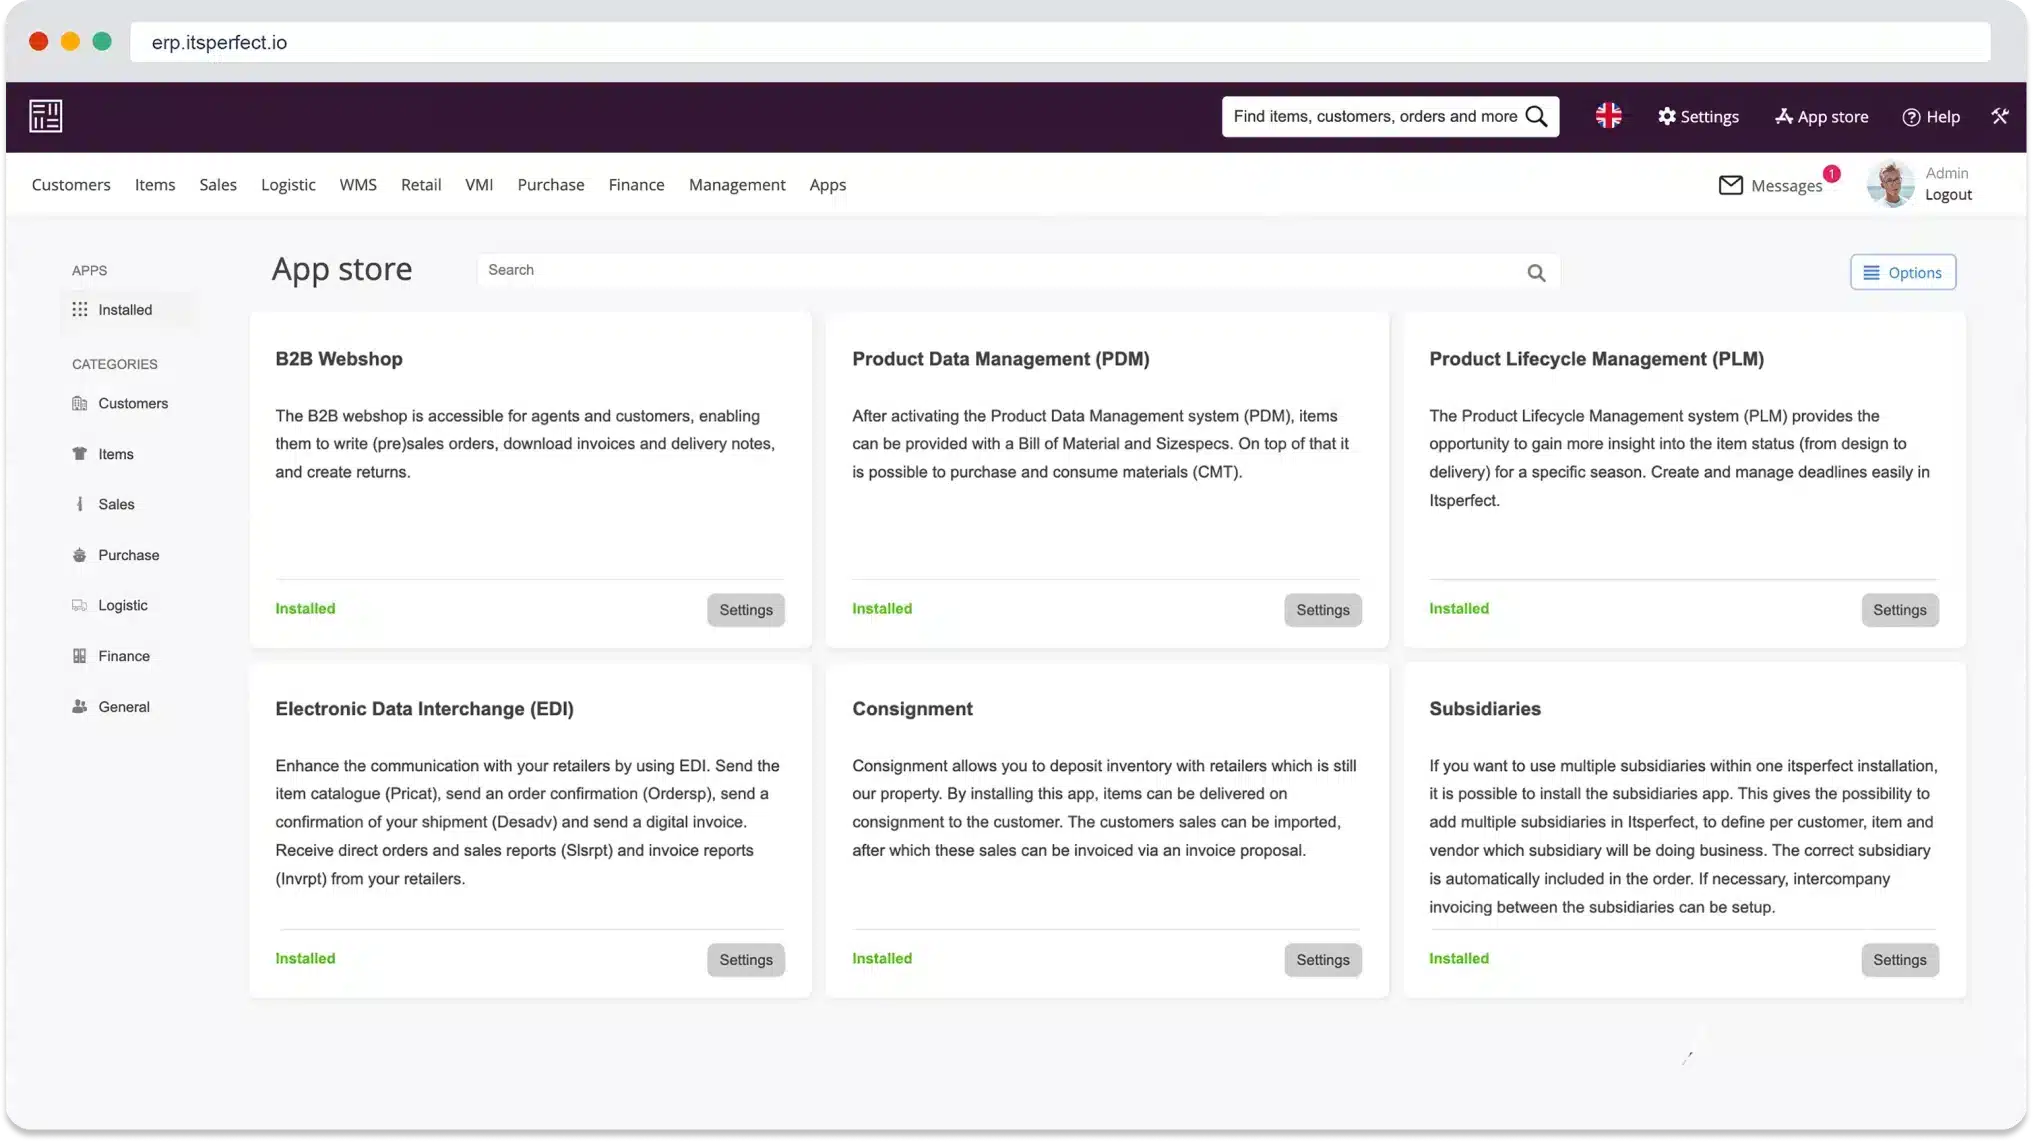Click the tools wrench icon in header
2033x1142 pixels.
1999,116
